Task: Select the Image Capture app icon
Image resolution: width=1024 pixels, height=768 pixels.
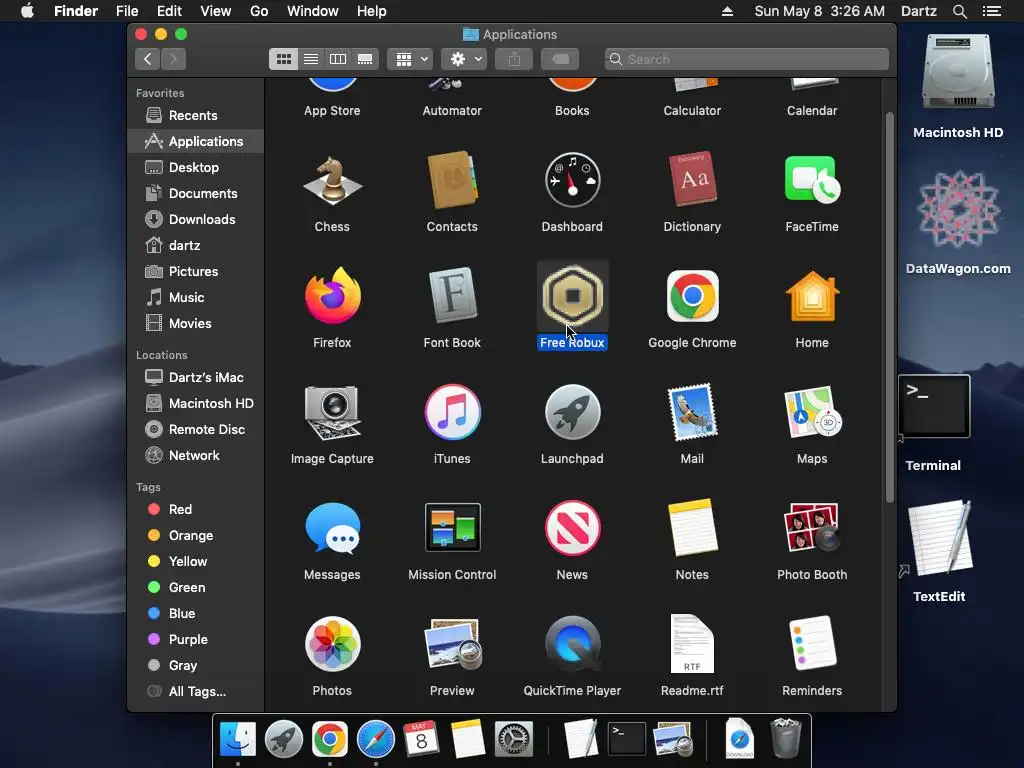Action: 332,413
